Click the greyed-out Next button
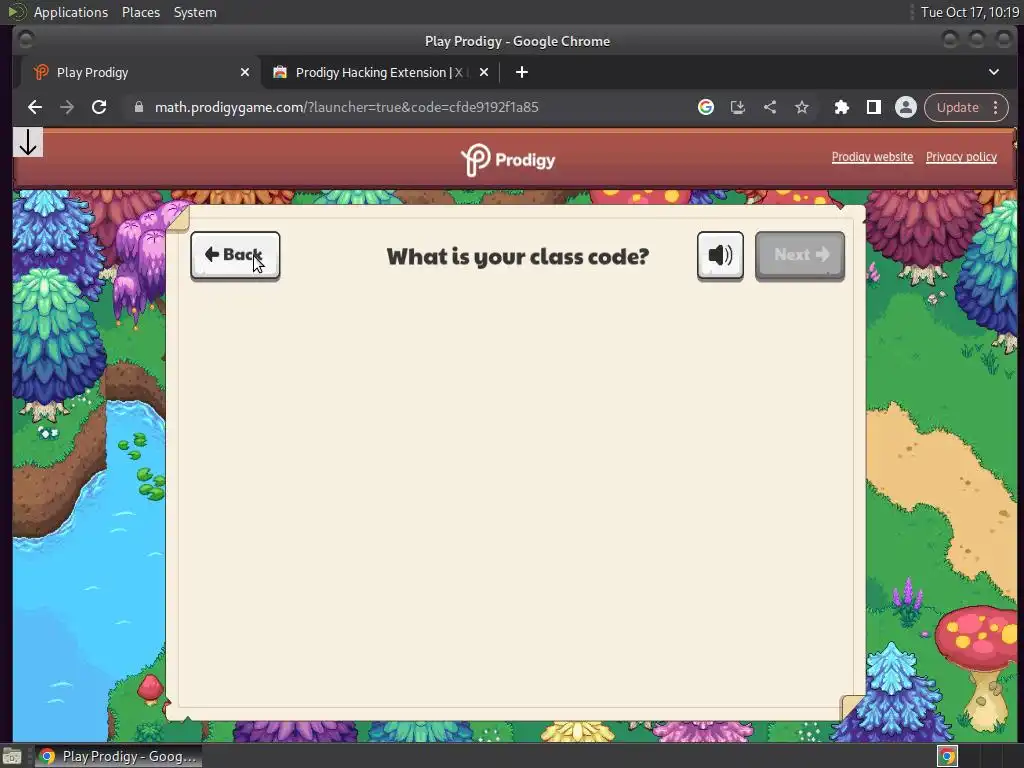 [x=799, y=255]
